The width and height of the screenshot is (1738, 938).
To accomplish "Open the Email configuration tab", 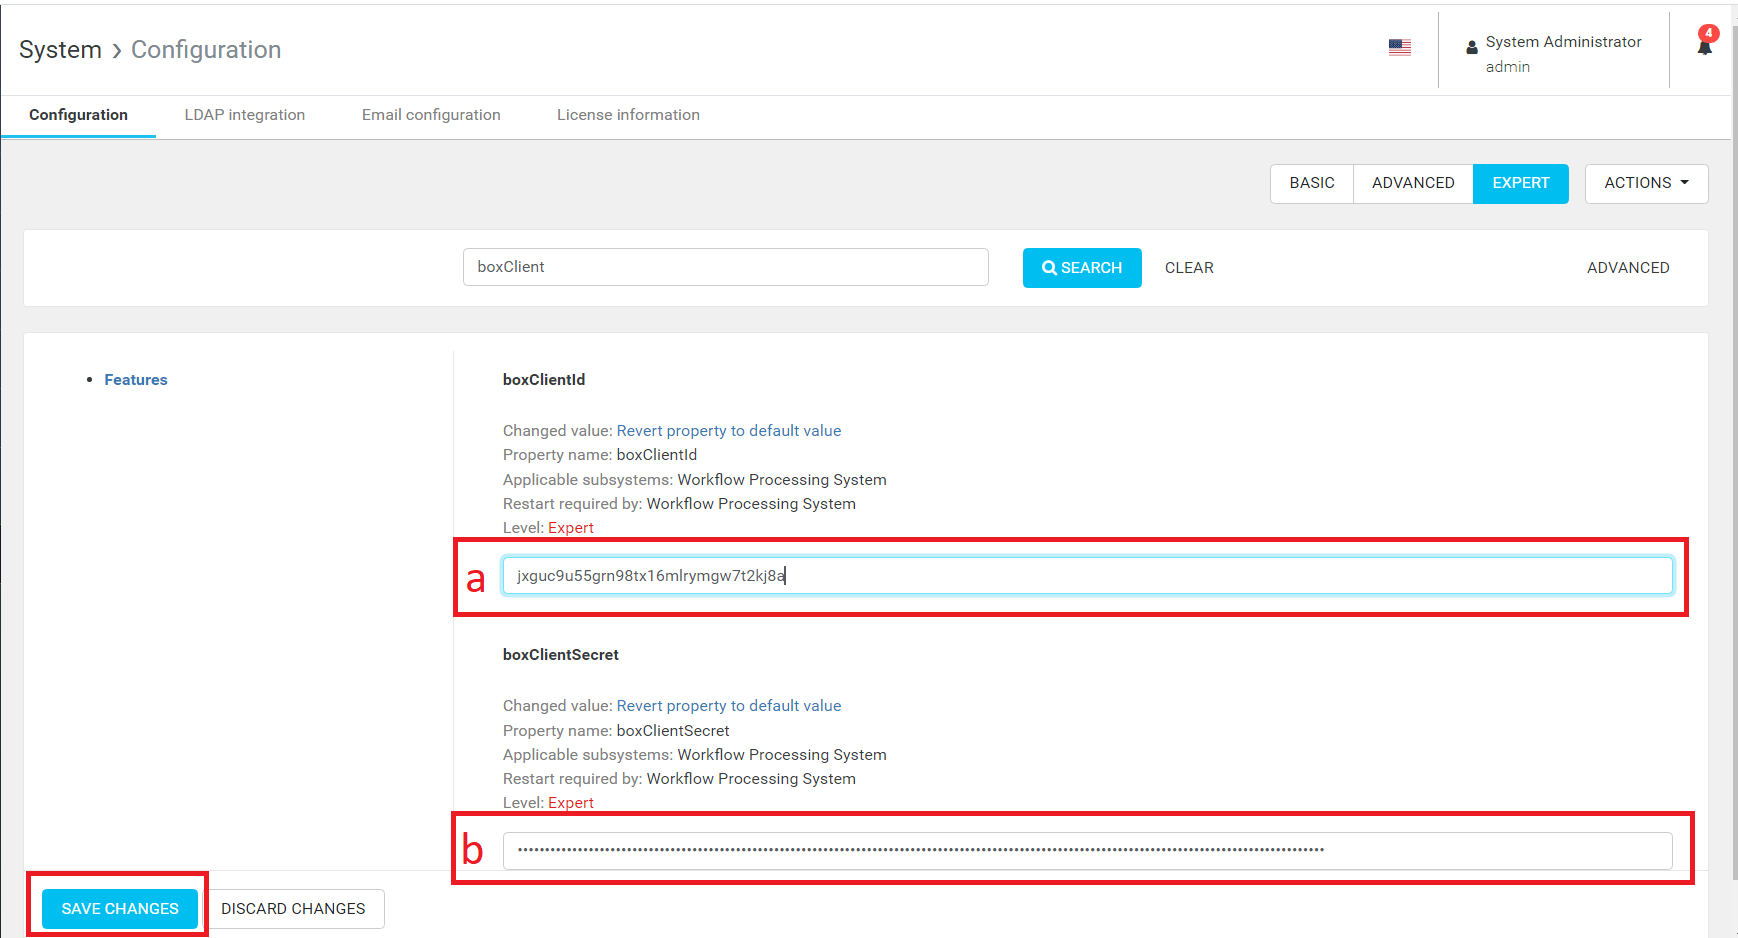I will pyautogui.click(x=431, y=115).
